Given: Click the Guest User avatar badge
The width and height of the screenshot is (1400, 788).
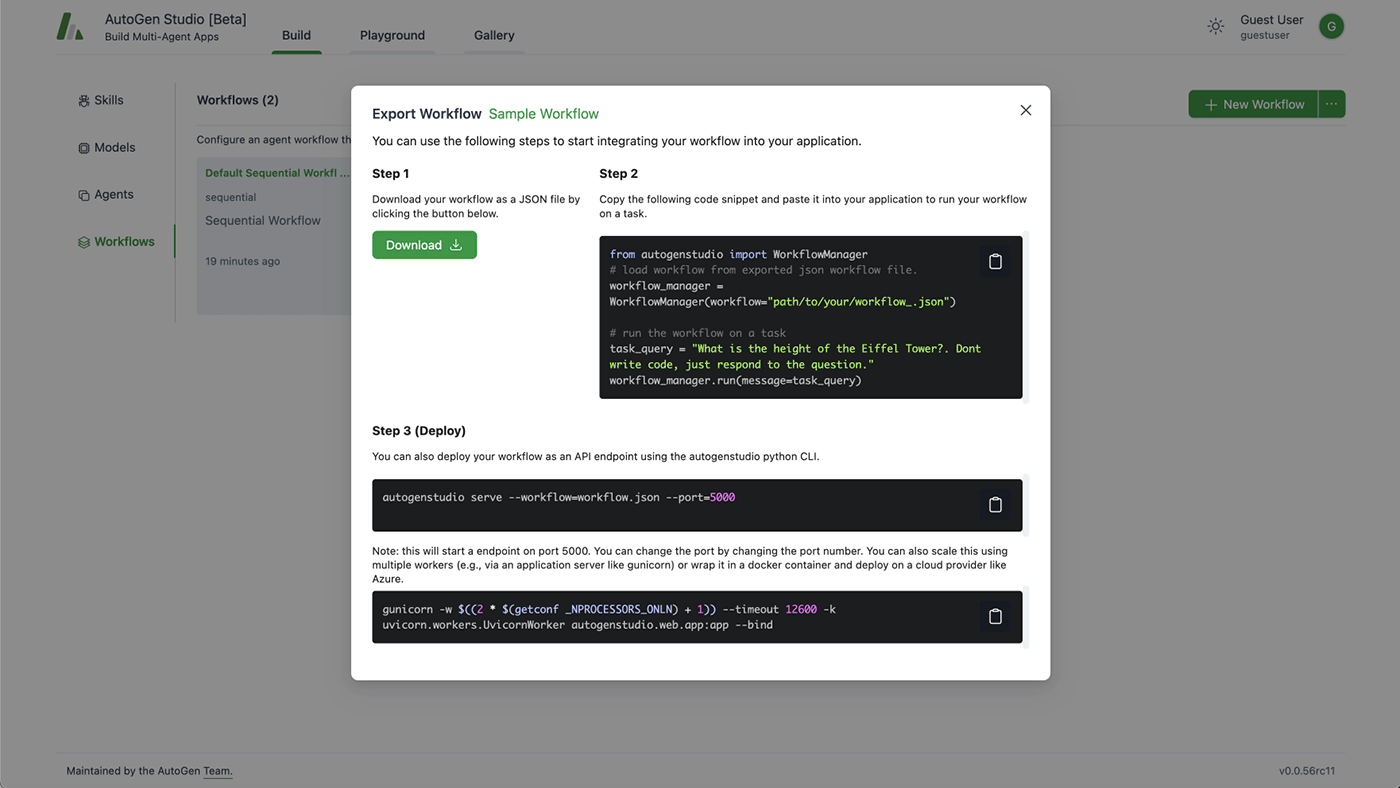Looking at the screenshot, I should [x=1331, y=26].
